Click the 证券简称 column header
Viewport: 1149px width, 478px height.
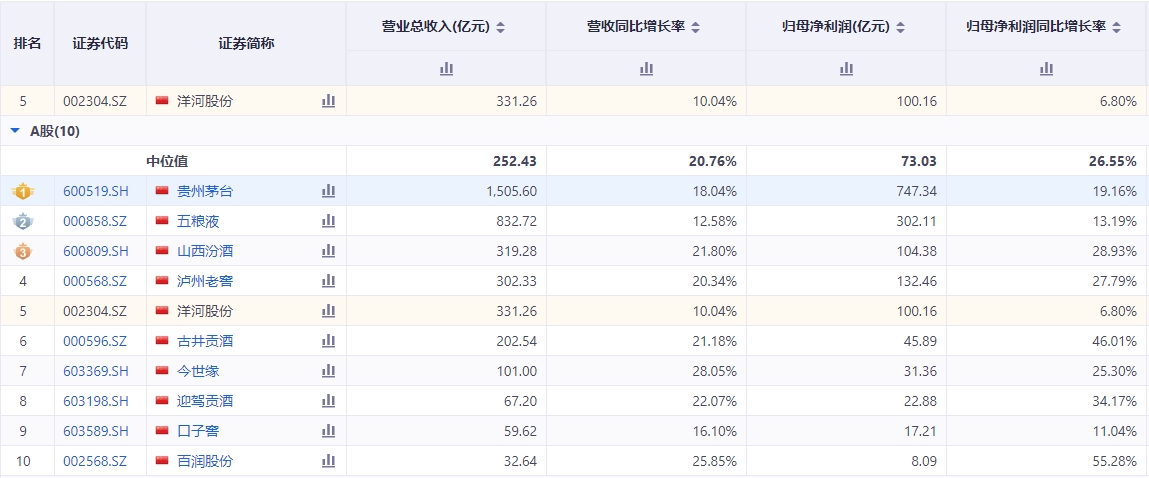[x=246, y=43]
